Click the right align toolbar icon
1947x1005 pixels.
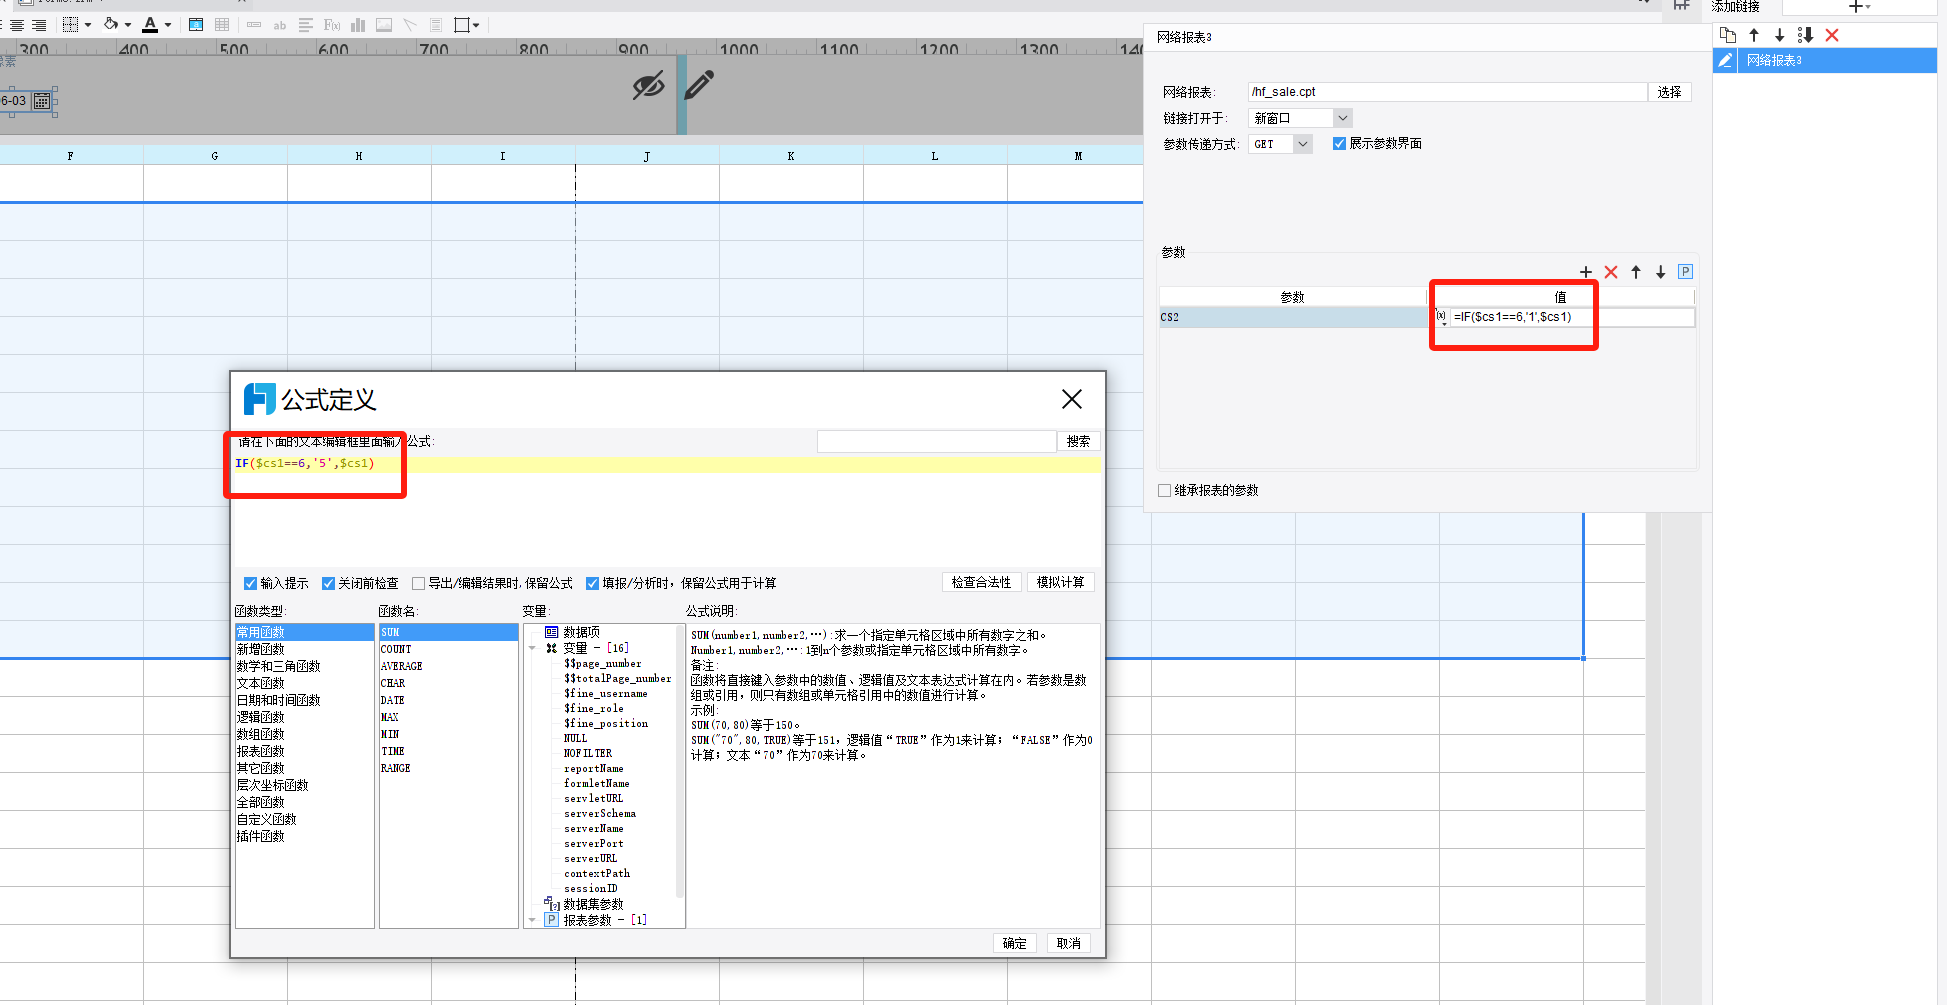click(x=39, y=25)
